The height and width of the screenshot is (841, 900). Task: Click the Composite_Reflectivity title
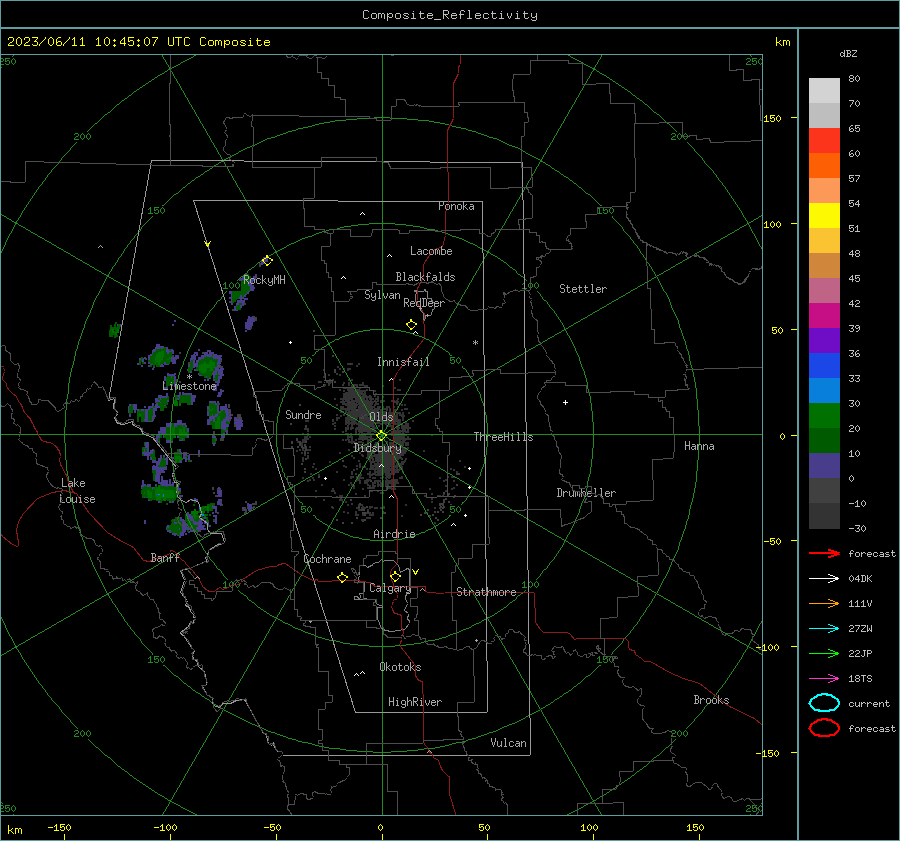click(450, 15)
